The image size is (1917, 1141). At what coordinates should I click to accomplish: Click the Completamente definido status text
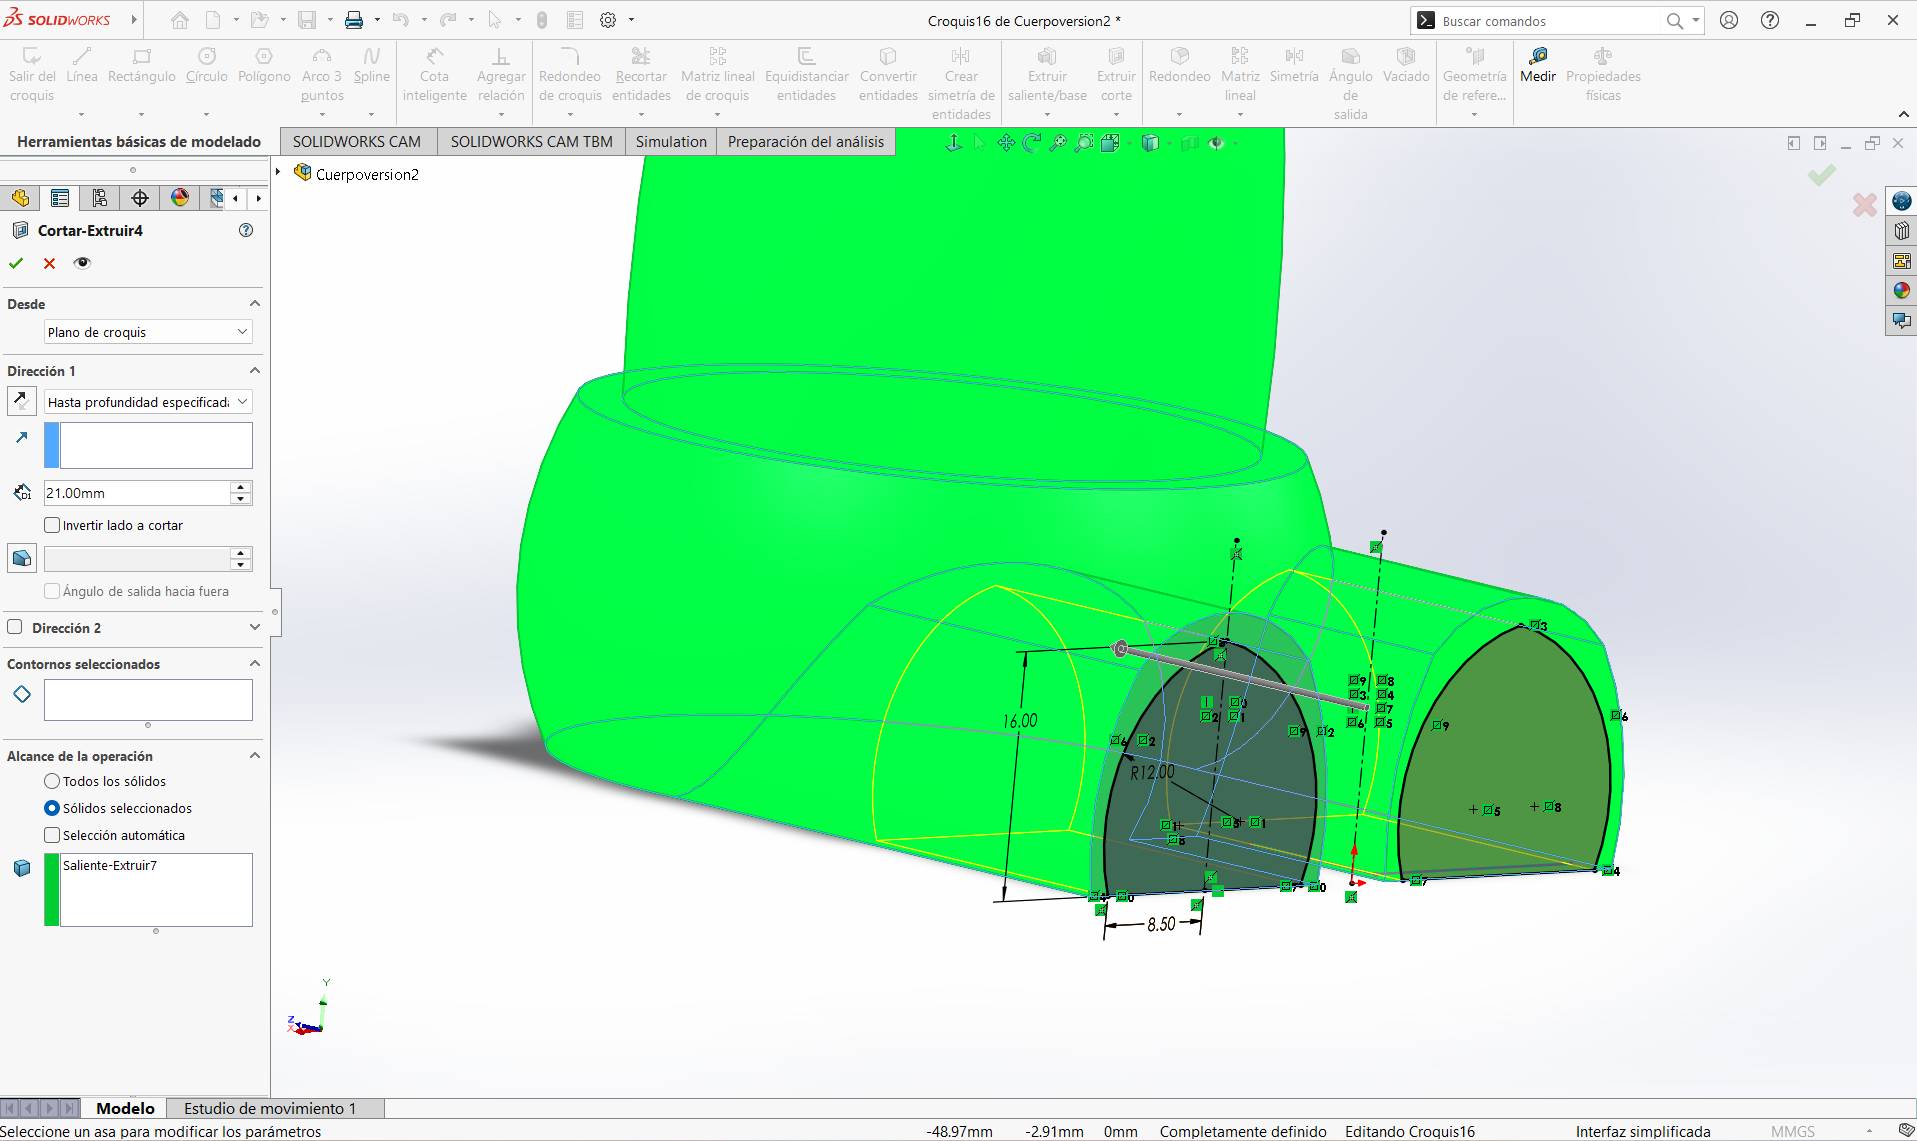click(x=1243, y=1131)
